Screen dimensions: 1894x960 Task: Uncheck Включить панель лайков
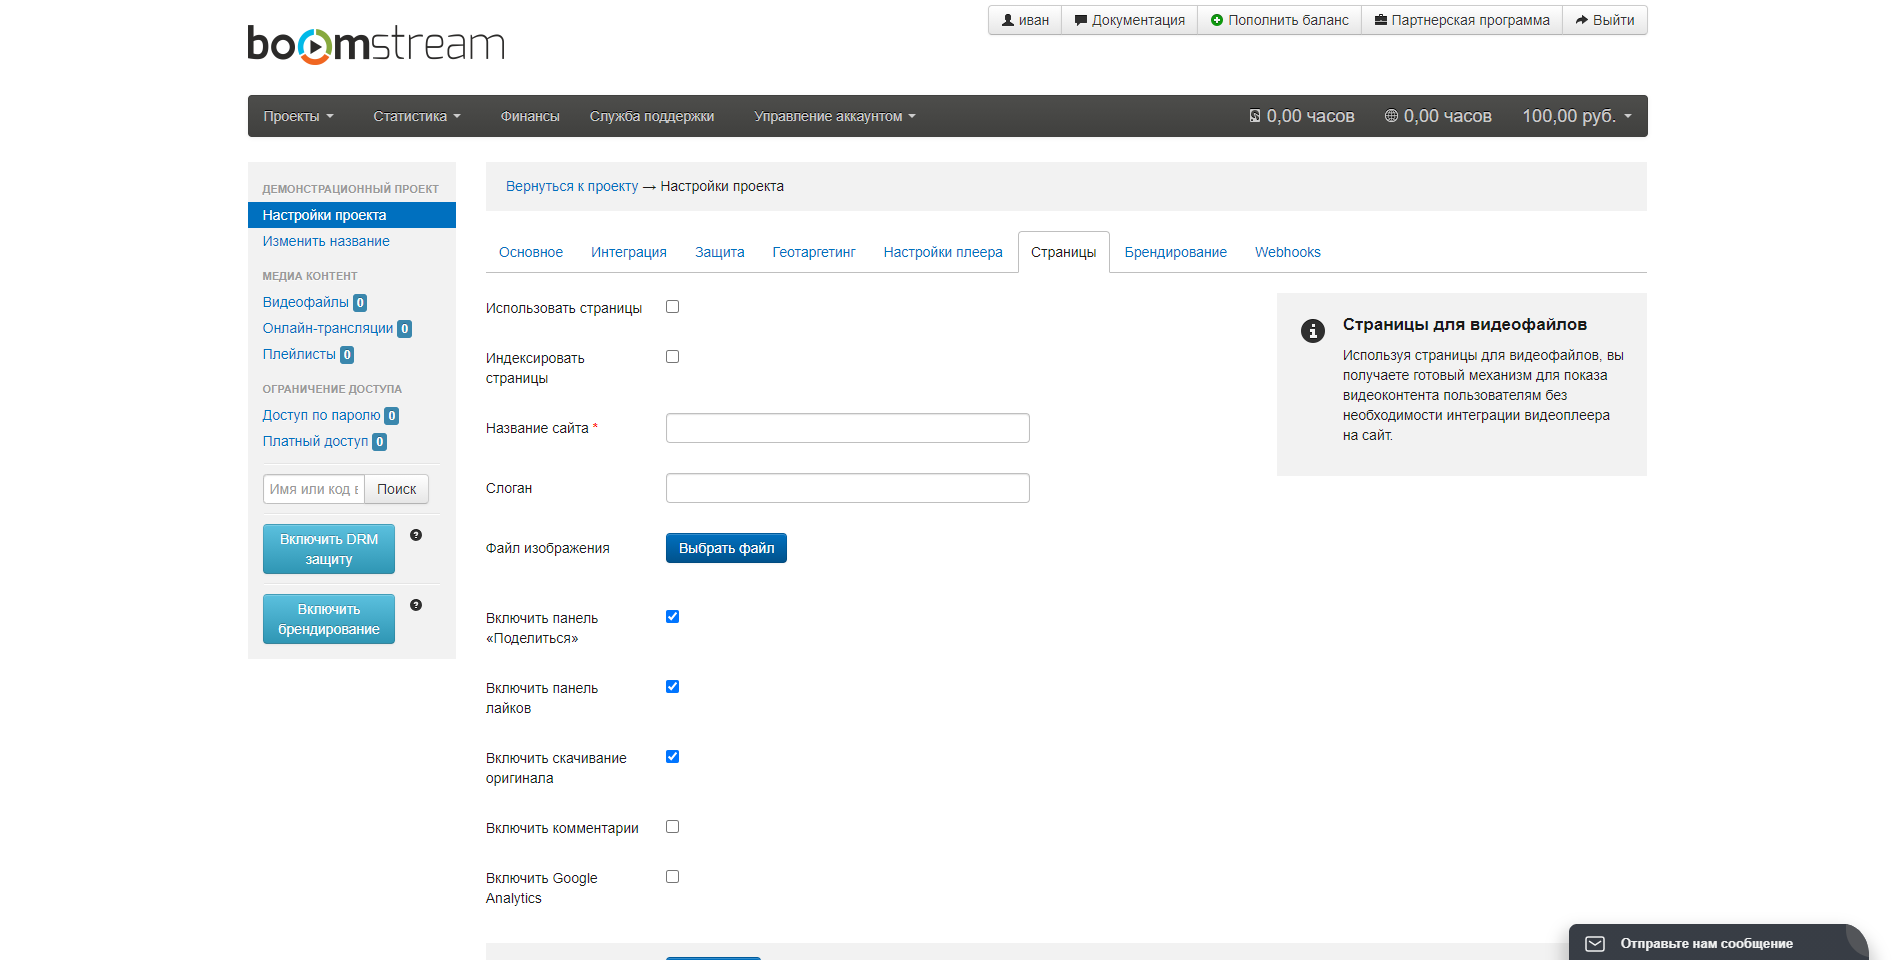coord(673,687)
